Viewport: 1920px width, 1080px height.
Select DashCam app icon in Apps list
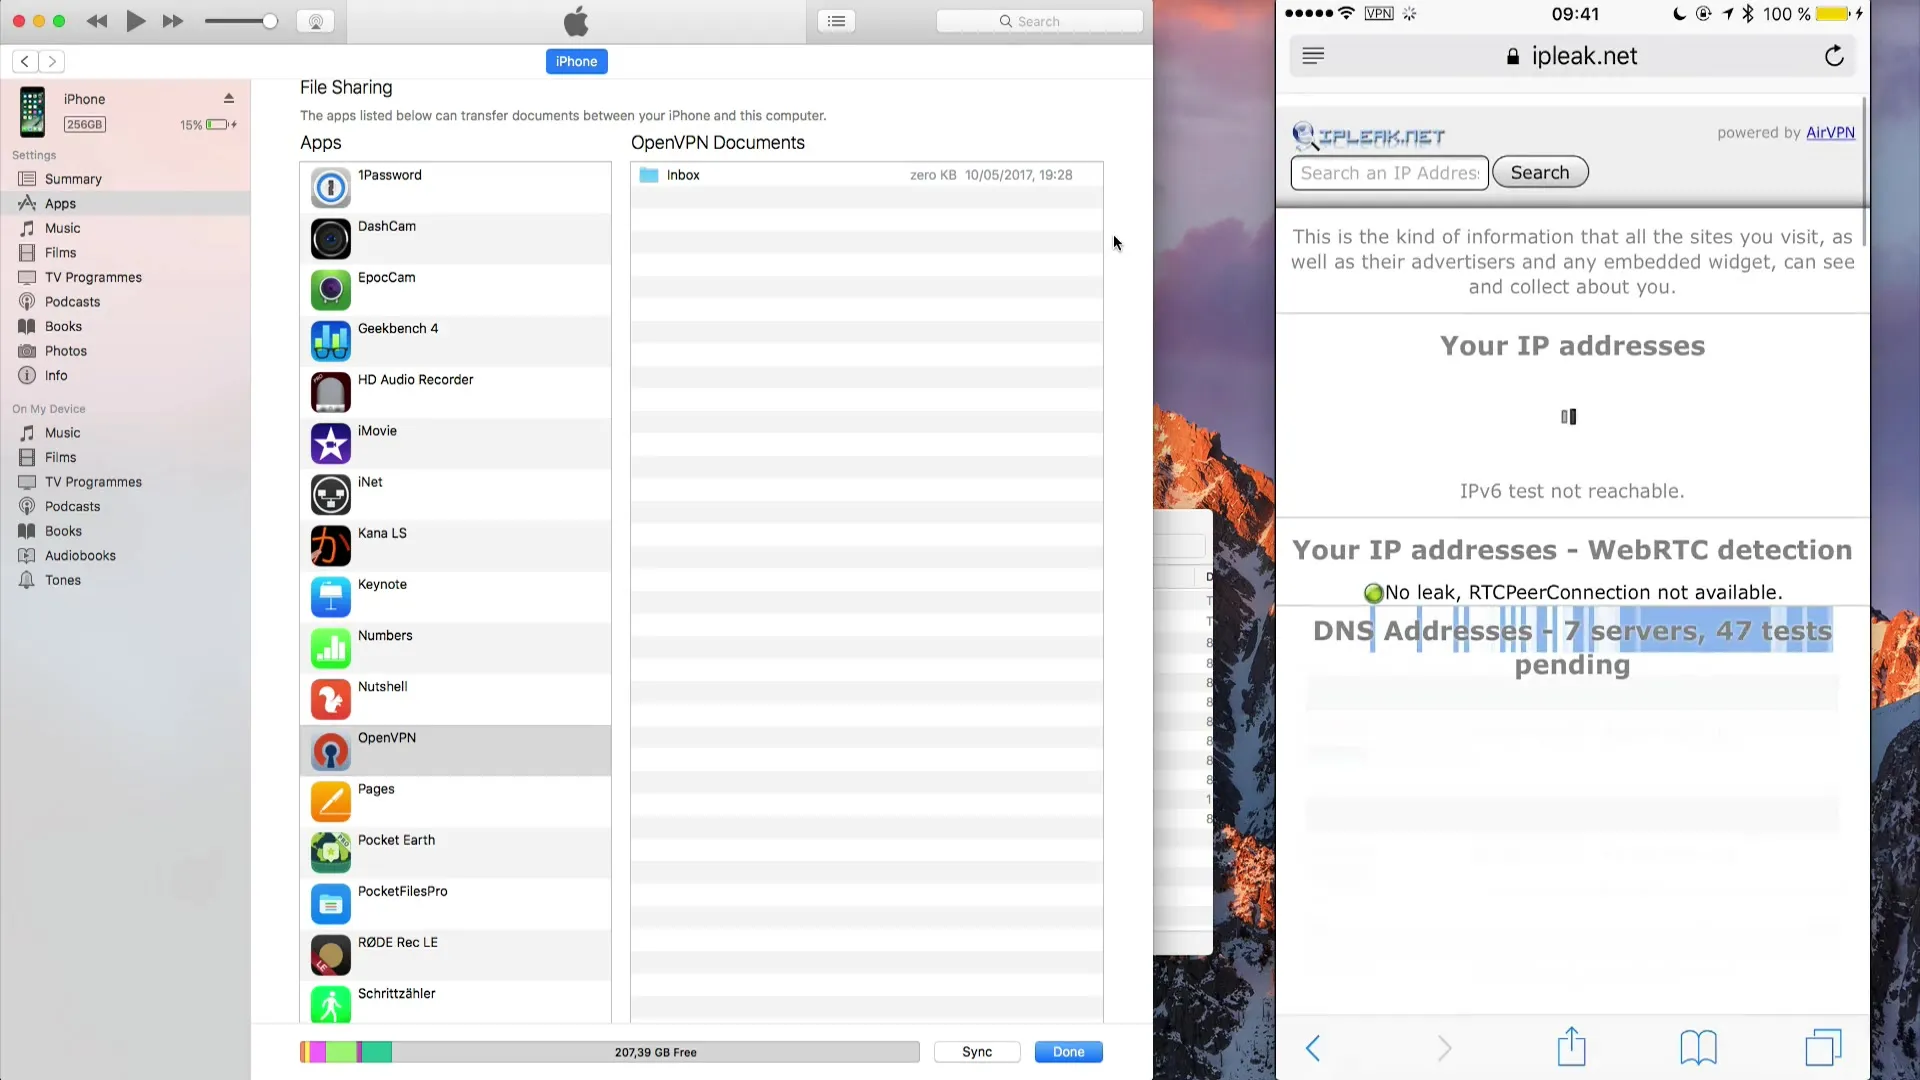point(330,239)
